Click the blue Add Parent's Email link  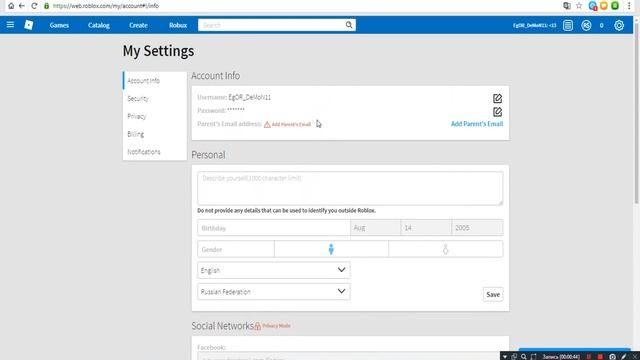coord(477,124)
